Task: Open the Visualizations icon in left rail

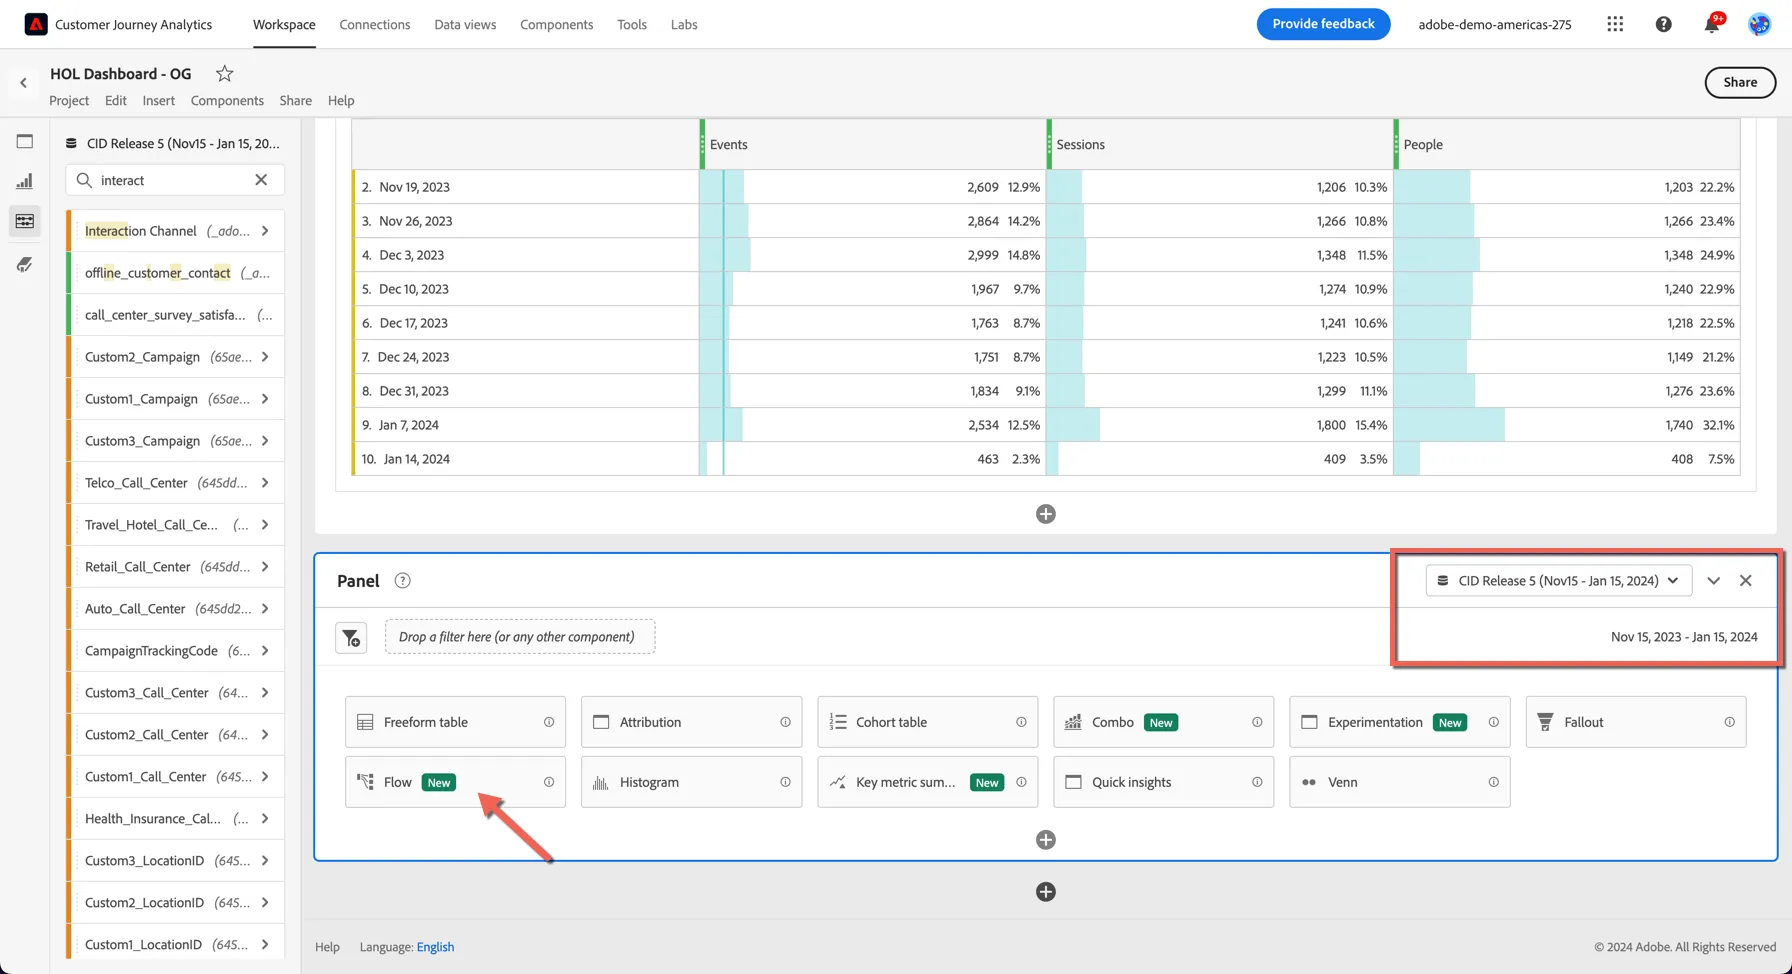Action: click(x=25, y=181)
